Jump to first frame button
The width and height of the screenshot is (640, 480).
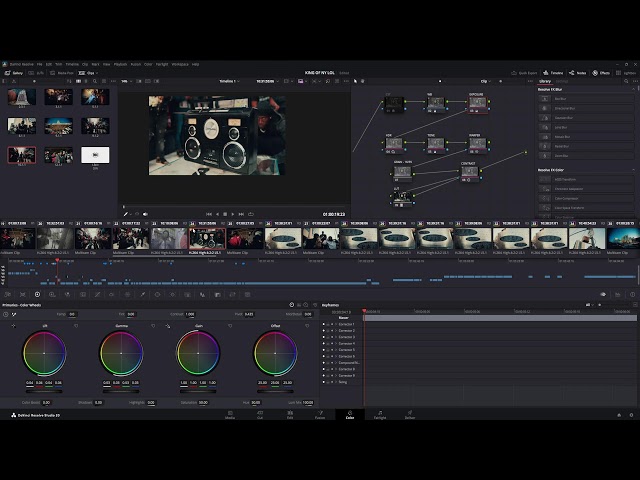coord(209,214)
